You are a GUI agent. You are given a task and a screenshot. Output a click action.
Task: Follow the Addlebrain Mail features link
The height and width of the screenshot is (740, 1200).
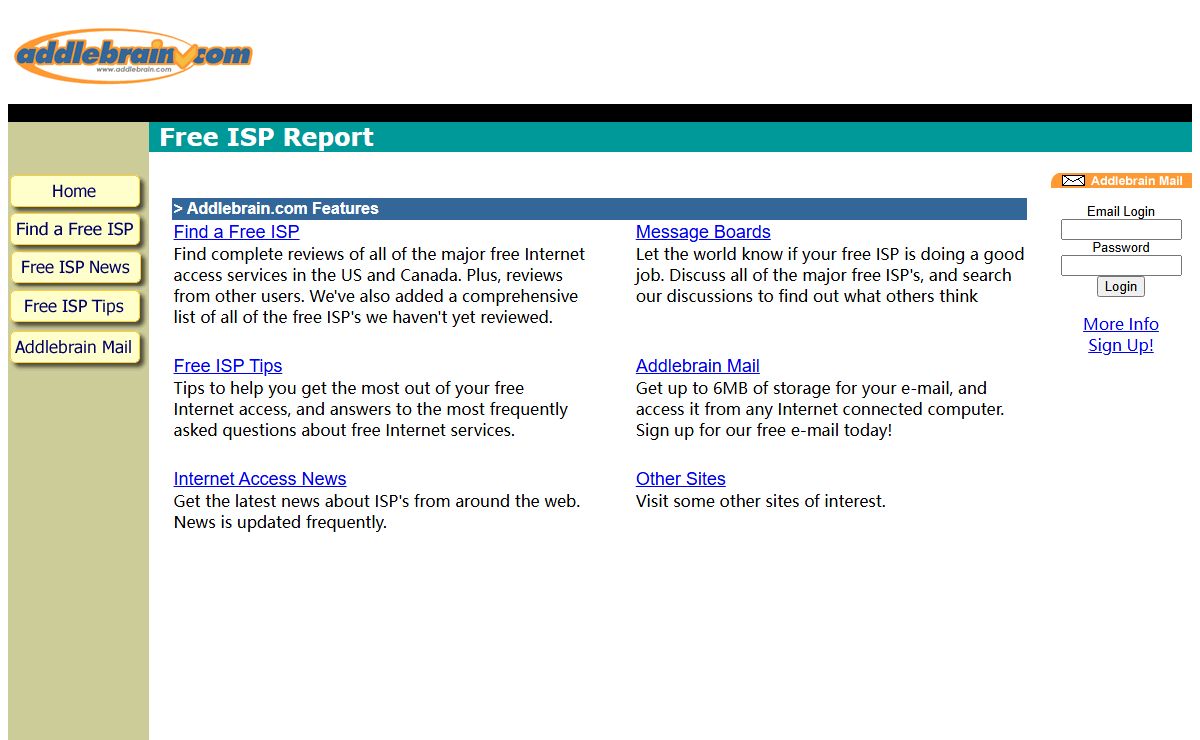pos(698,366)
